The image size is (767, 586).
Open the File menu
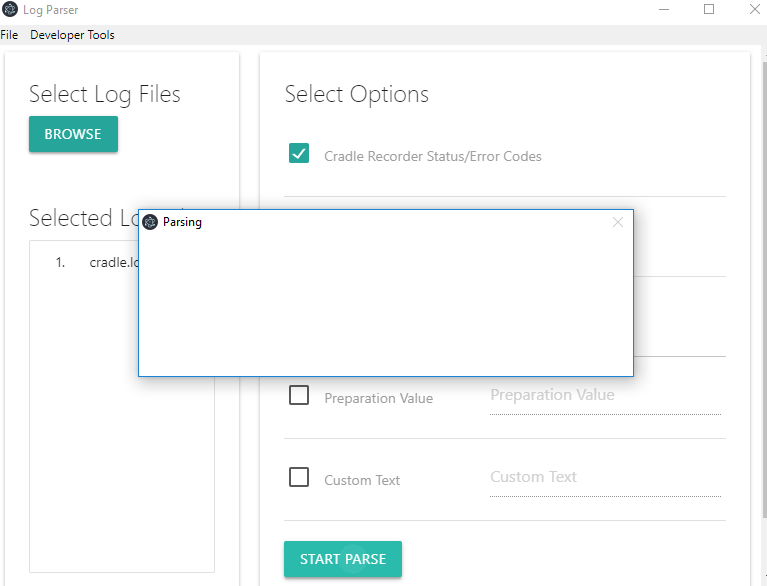click(9, 35)
